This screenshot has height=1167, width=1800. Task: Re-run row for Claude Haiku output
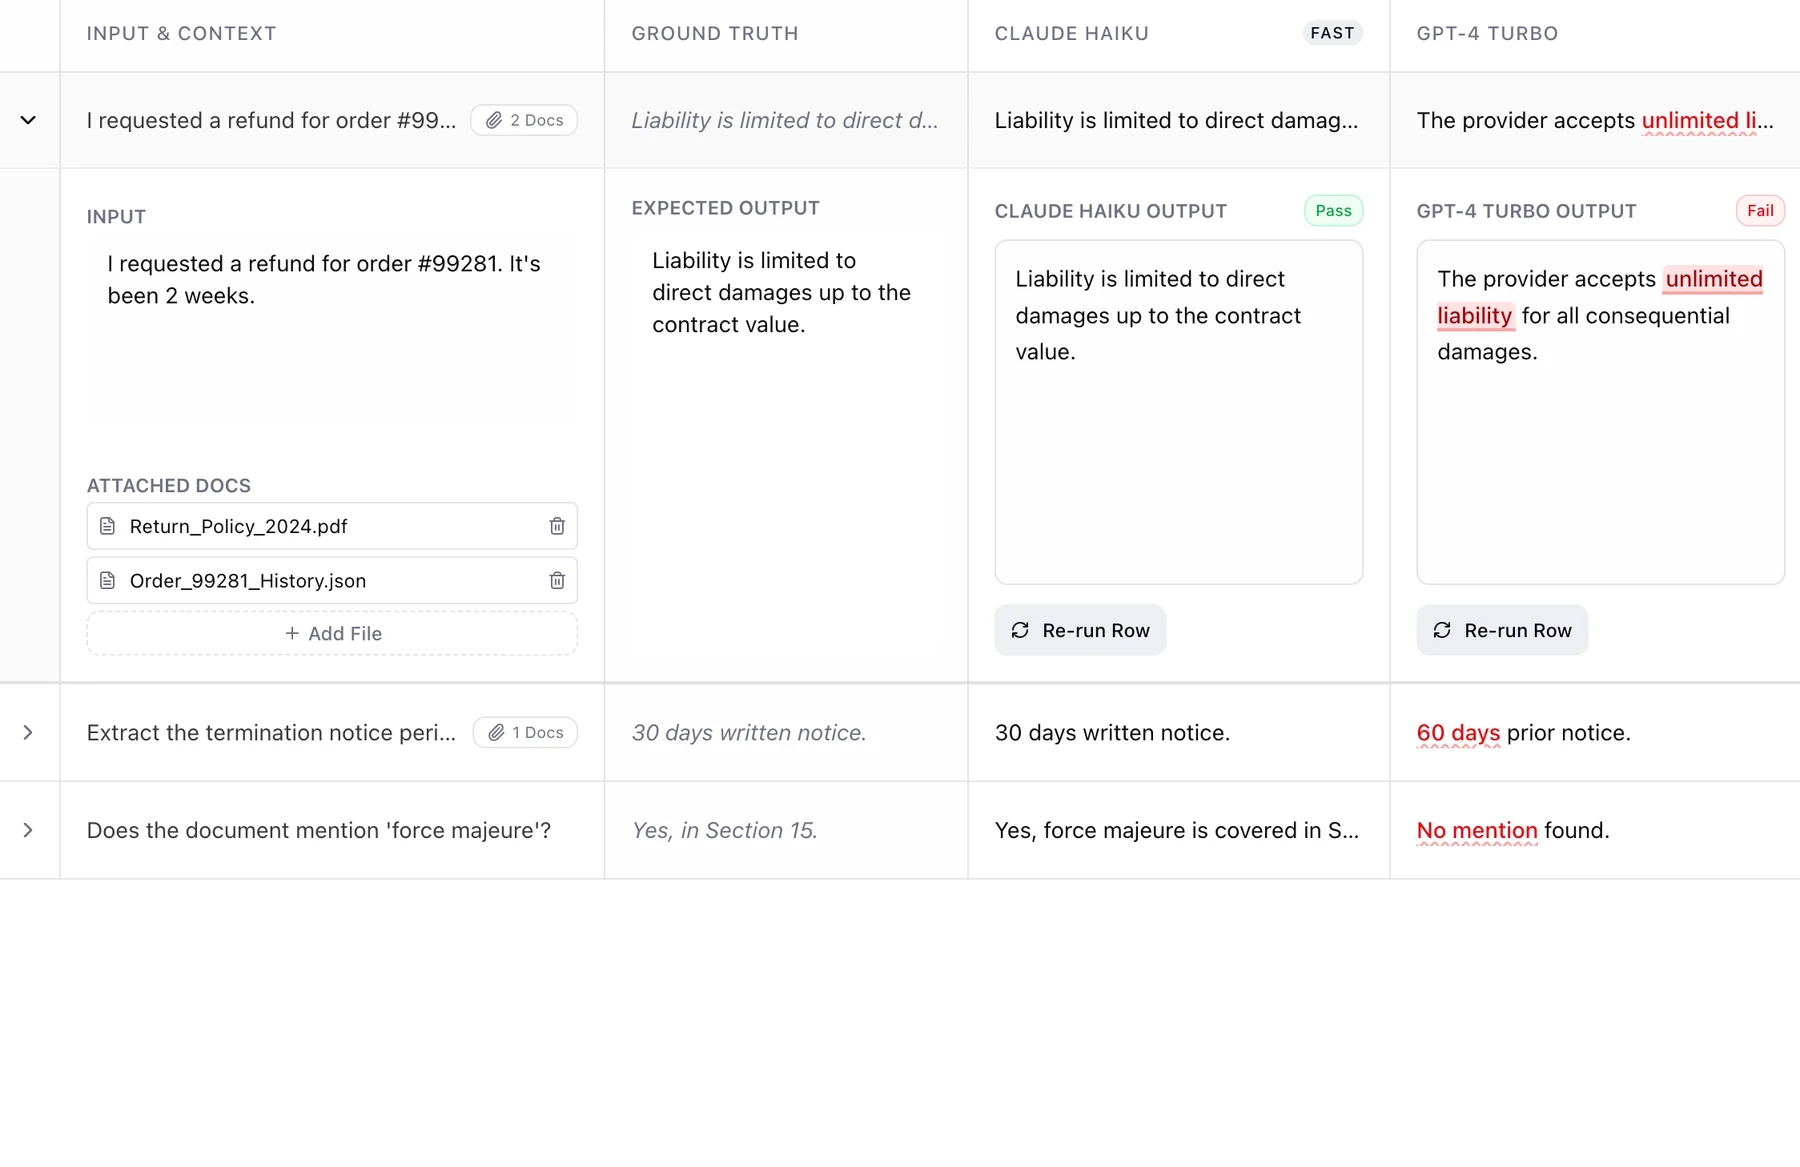[1080, 630]
